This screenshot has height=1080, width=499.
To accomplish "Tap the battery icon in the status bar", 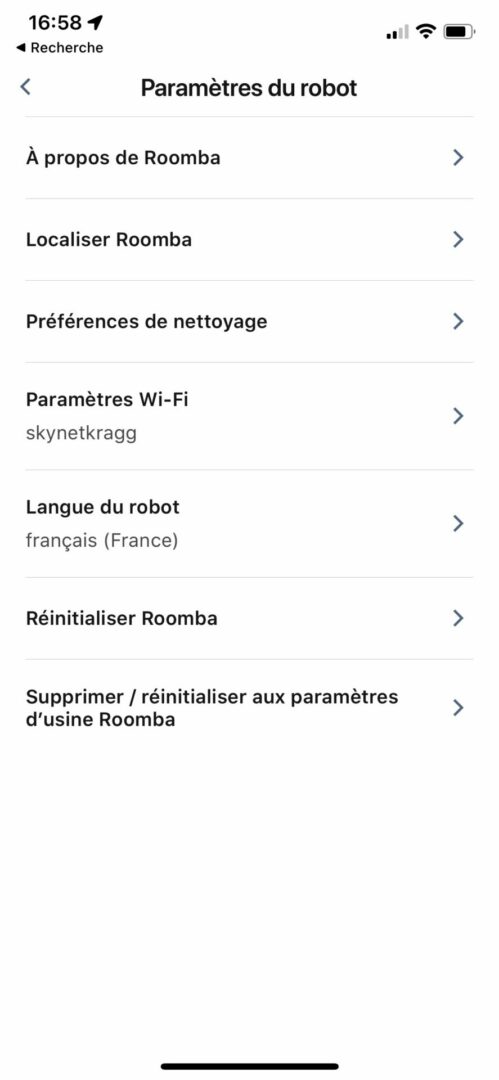I will [459, 32].
